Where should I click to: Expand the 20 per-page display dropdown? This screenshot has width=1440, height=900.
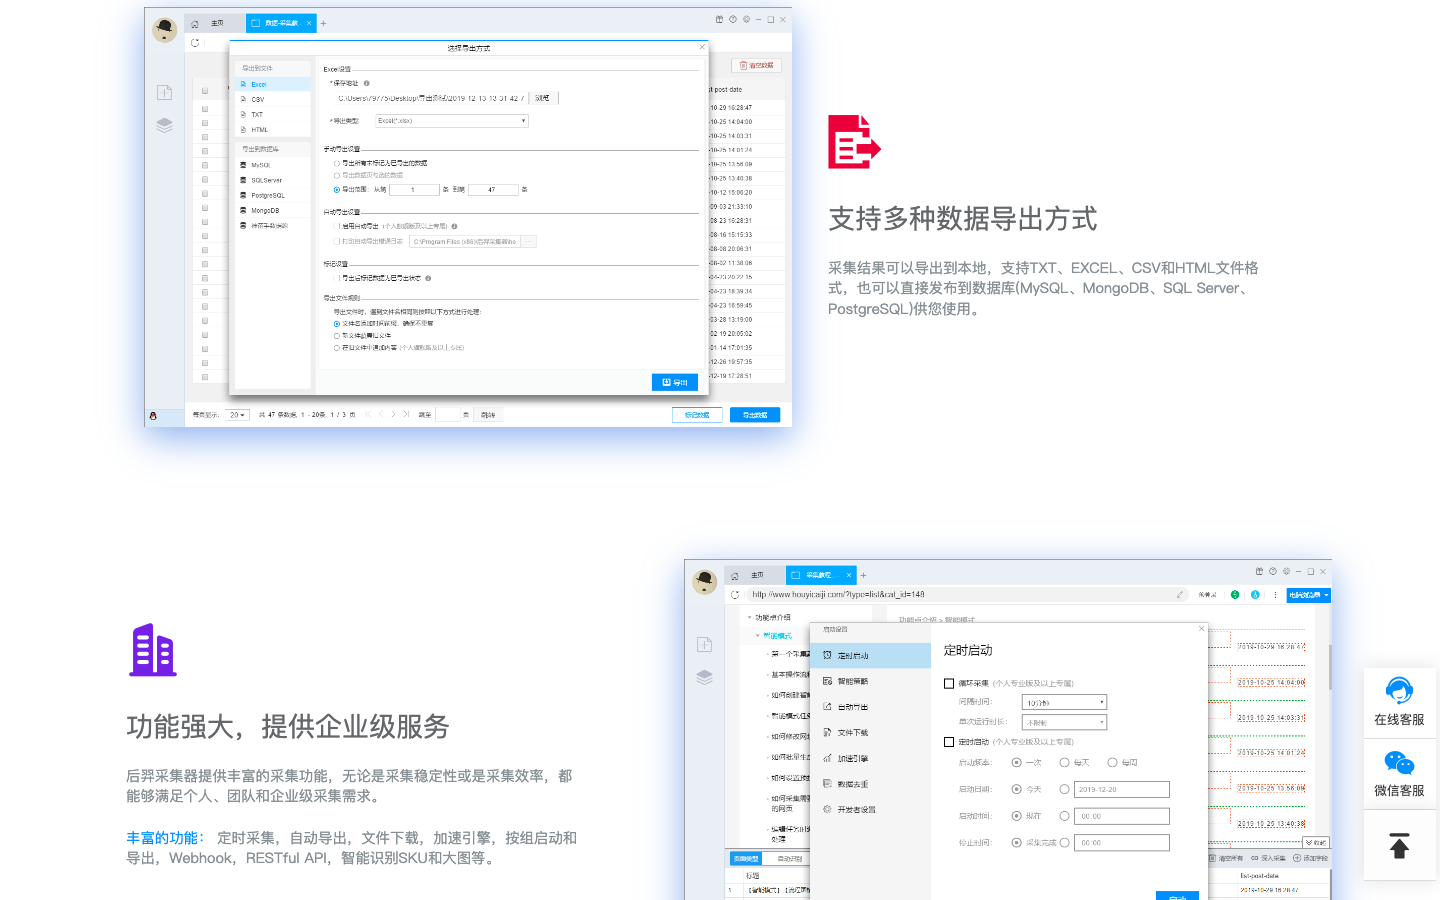pyautogui.click(x=237, y=415)
